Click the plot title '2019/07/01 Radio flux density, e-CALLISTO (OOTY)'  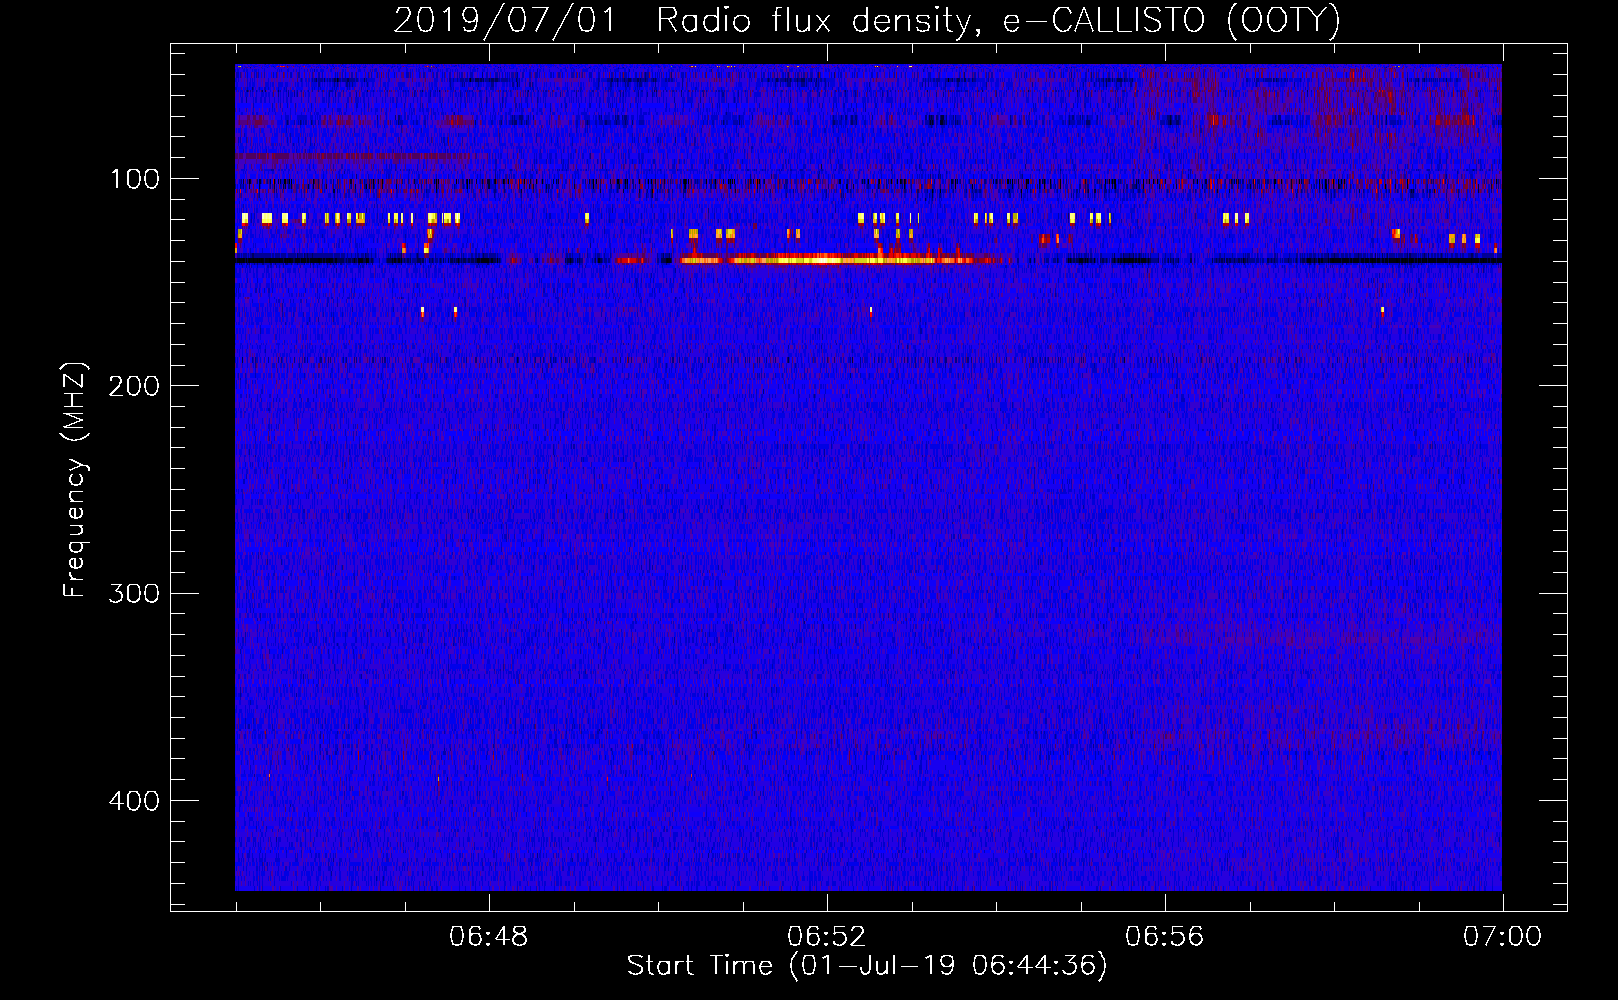click(867, 20)
